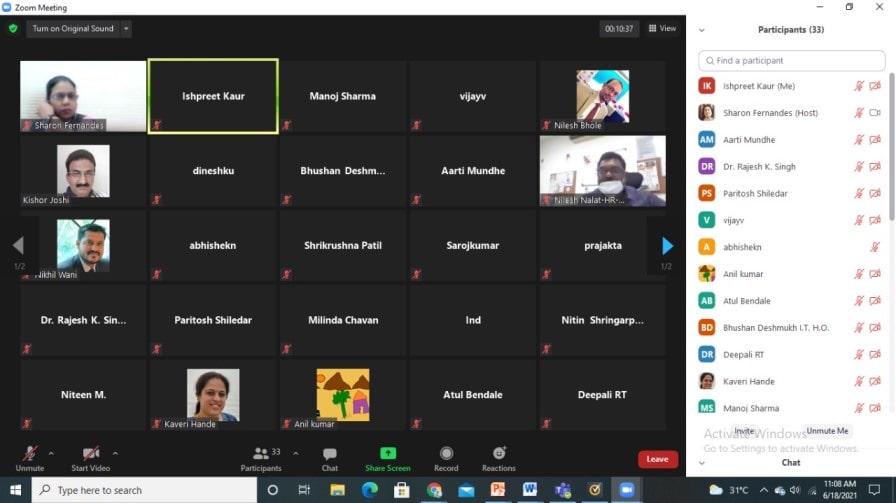
Task: Toggle Turn on Original Sound
Action: [73, 29]
